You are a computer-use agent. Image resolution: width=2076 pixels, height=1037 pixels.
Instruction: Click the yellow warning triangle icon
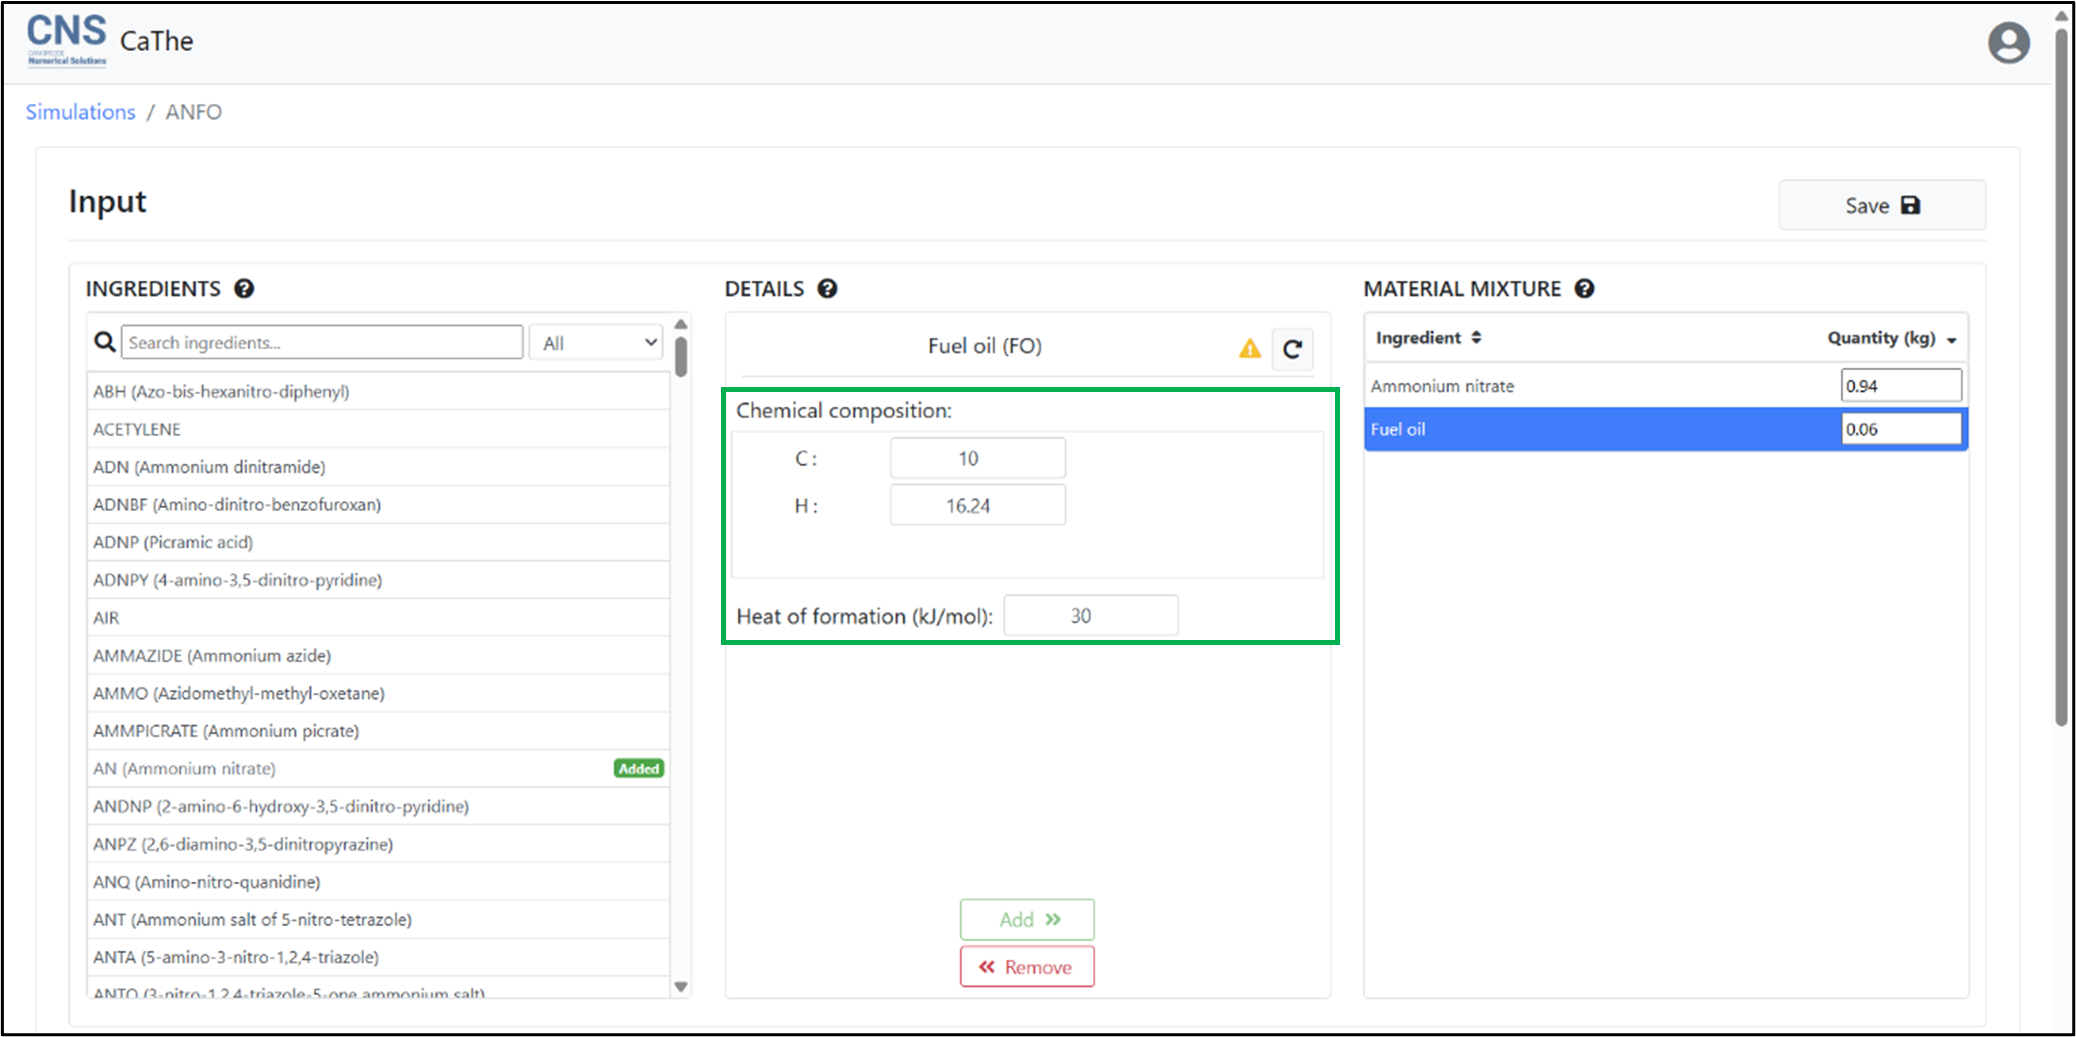pyautogui.click(x=1249, y=349)
